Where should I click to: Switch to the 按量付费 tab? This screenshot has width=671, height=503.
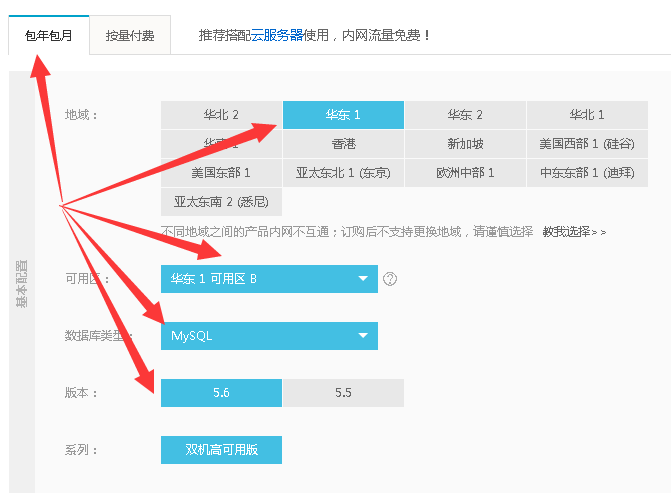click(130, 34)
